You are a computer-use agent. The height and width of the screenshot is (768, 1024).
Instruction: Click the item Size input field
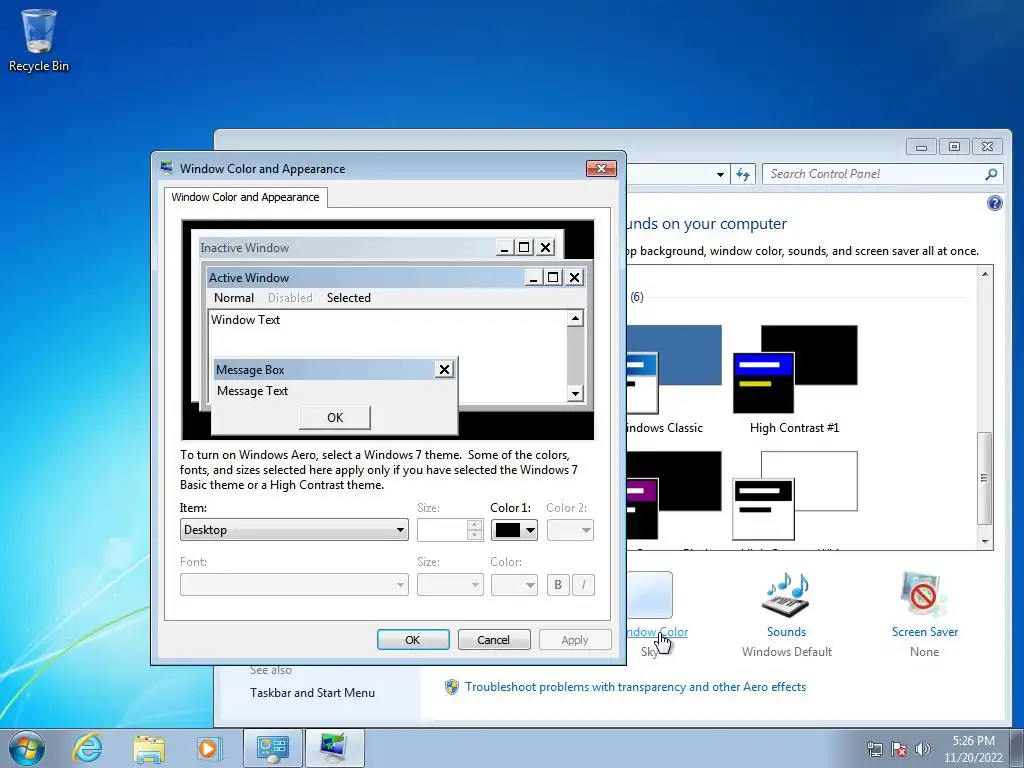tap(442, 530)
